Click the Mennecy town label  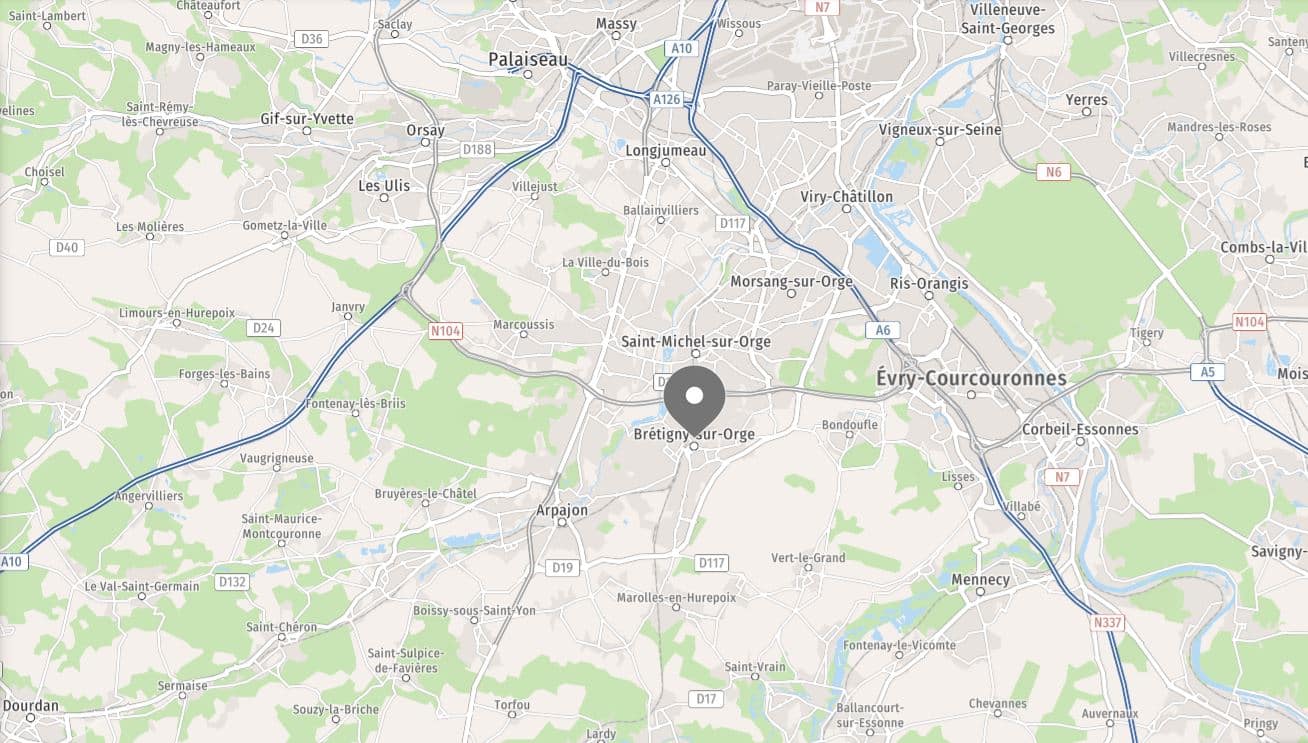[980, 580]
